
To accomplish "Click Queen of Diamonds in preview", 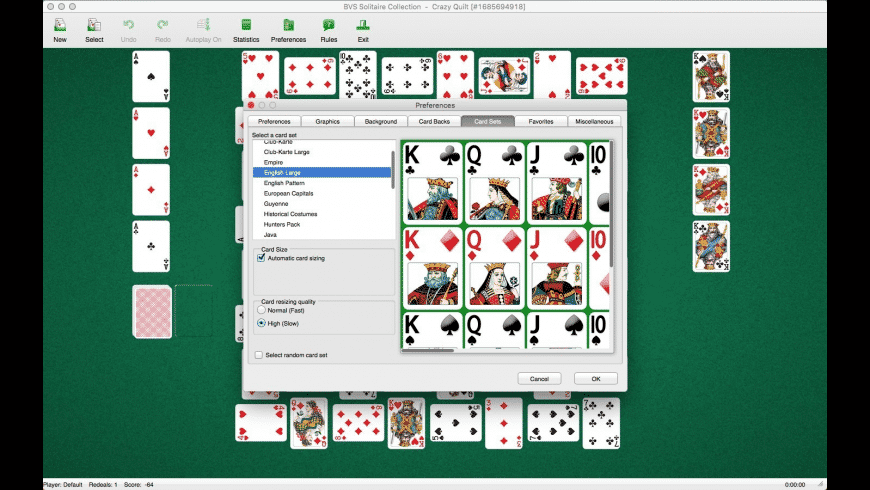I will pyautogui.click(x=494, y=268).
